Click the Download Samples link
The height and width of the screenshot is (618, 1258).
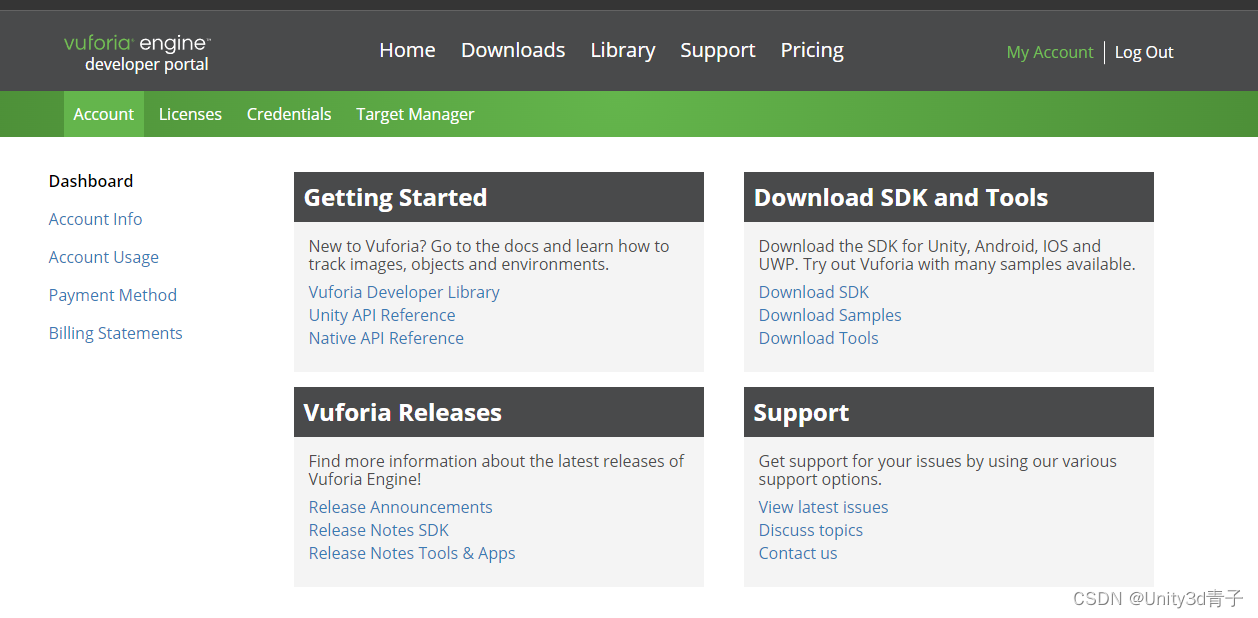830,315
